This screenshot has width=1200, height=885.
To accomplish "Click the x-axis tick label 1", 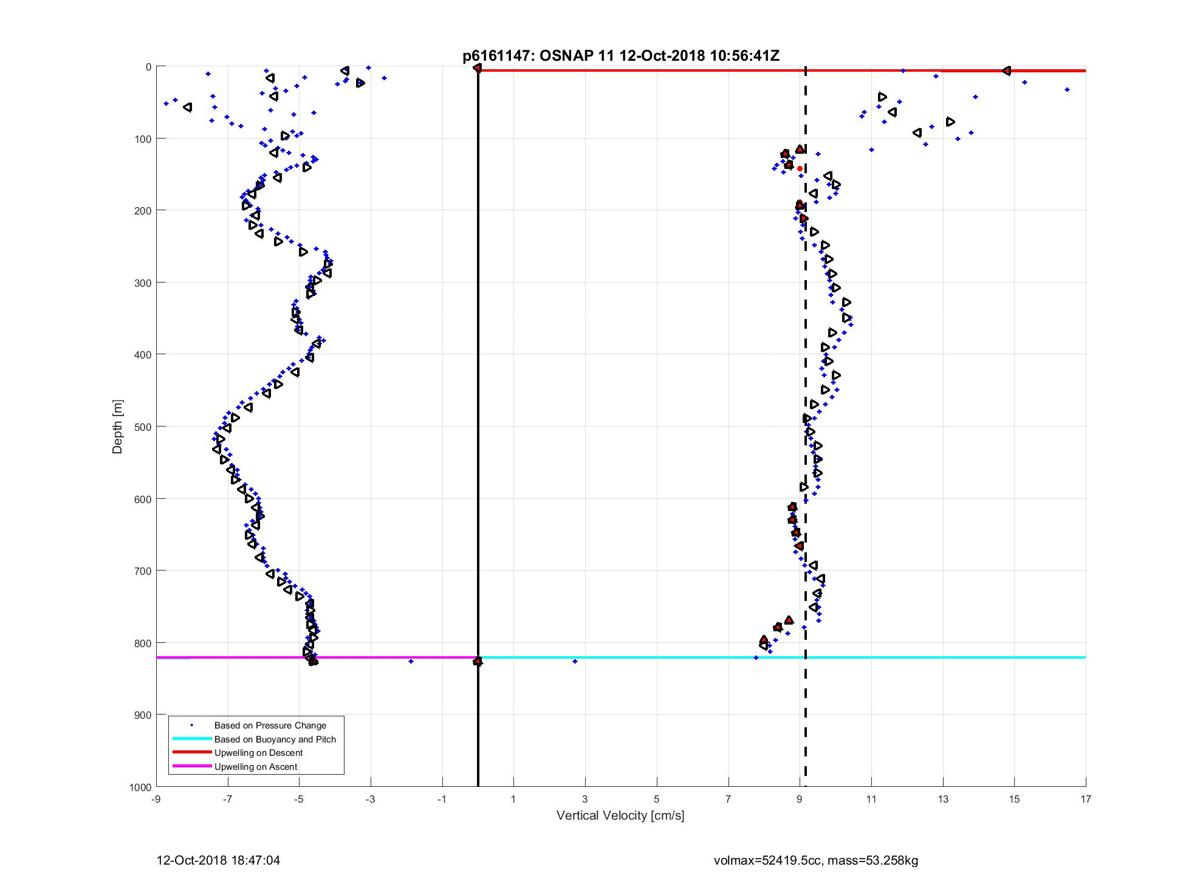I will [514, 799].
